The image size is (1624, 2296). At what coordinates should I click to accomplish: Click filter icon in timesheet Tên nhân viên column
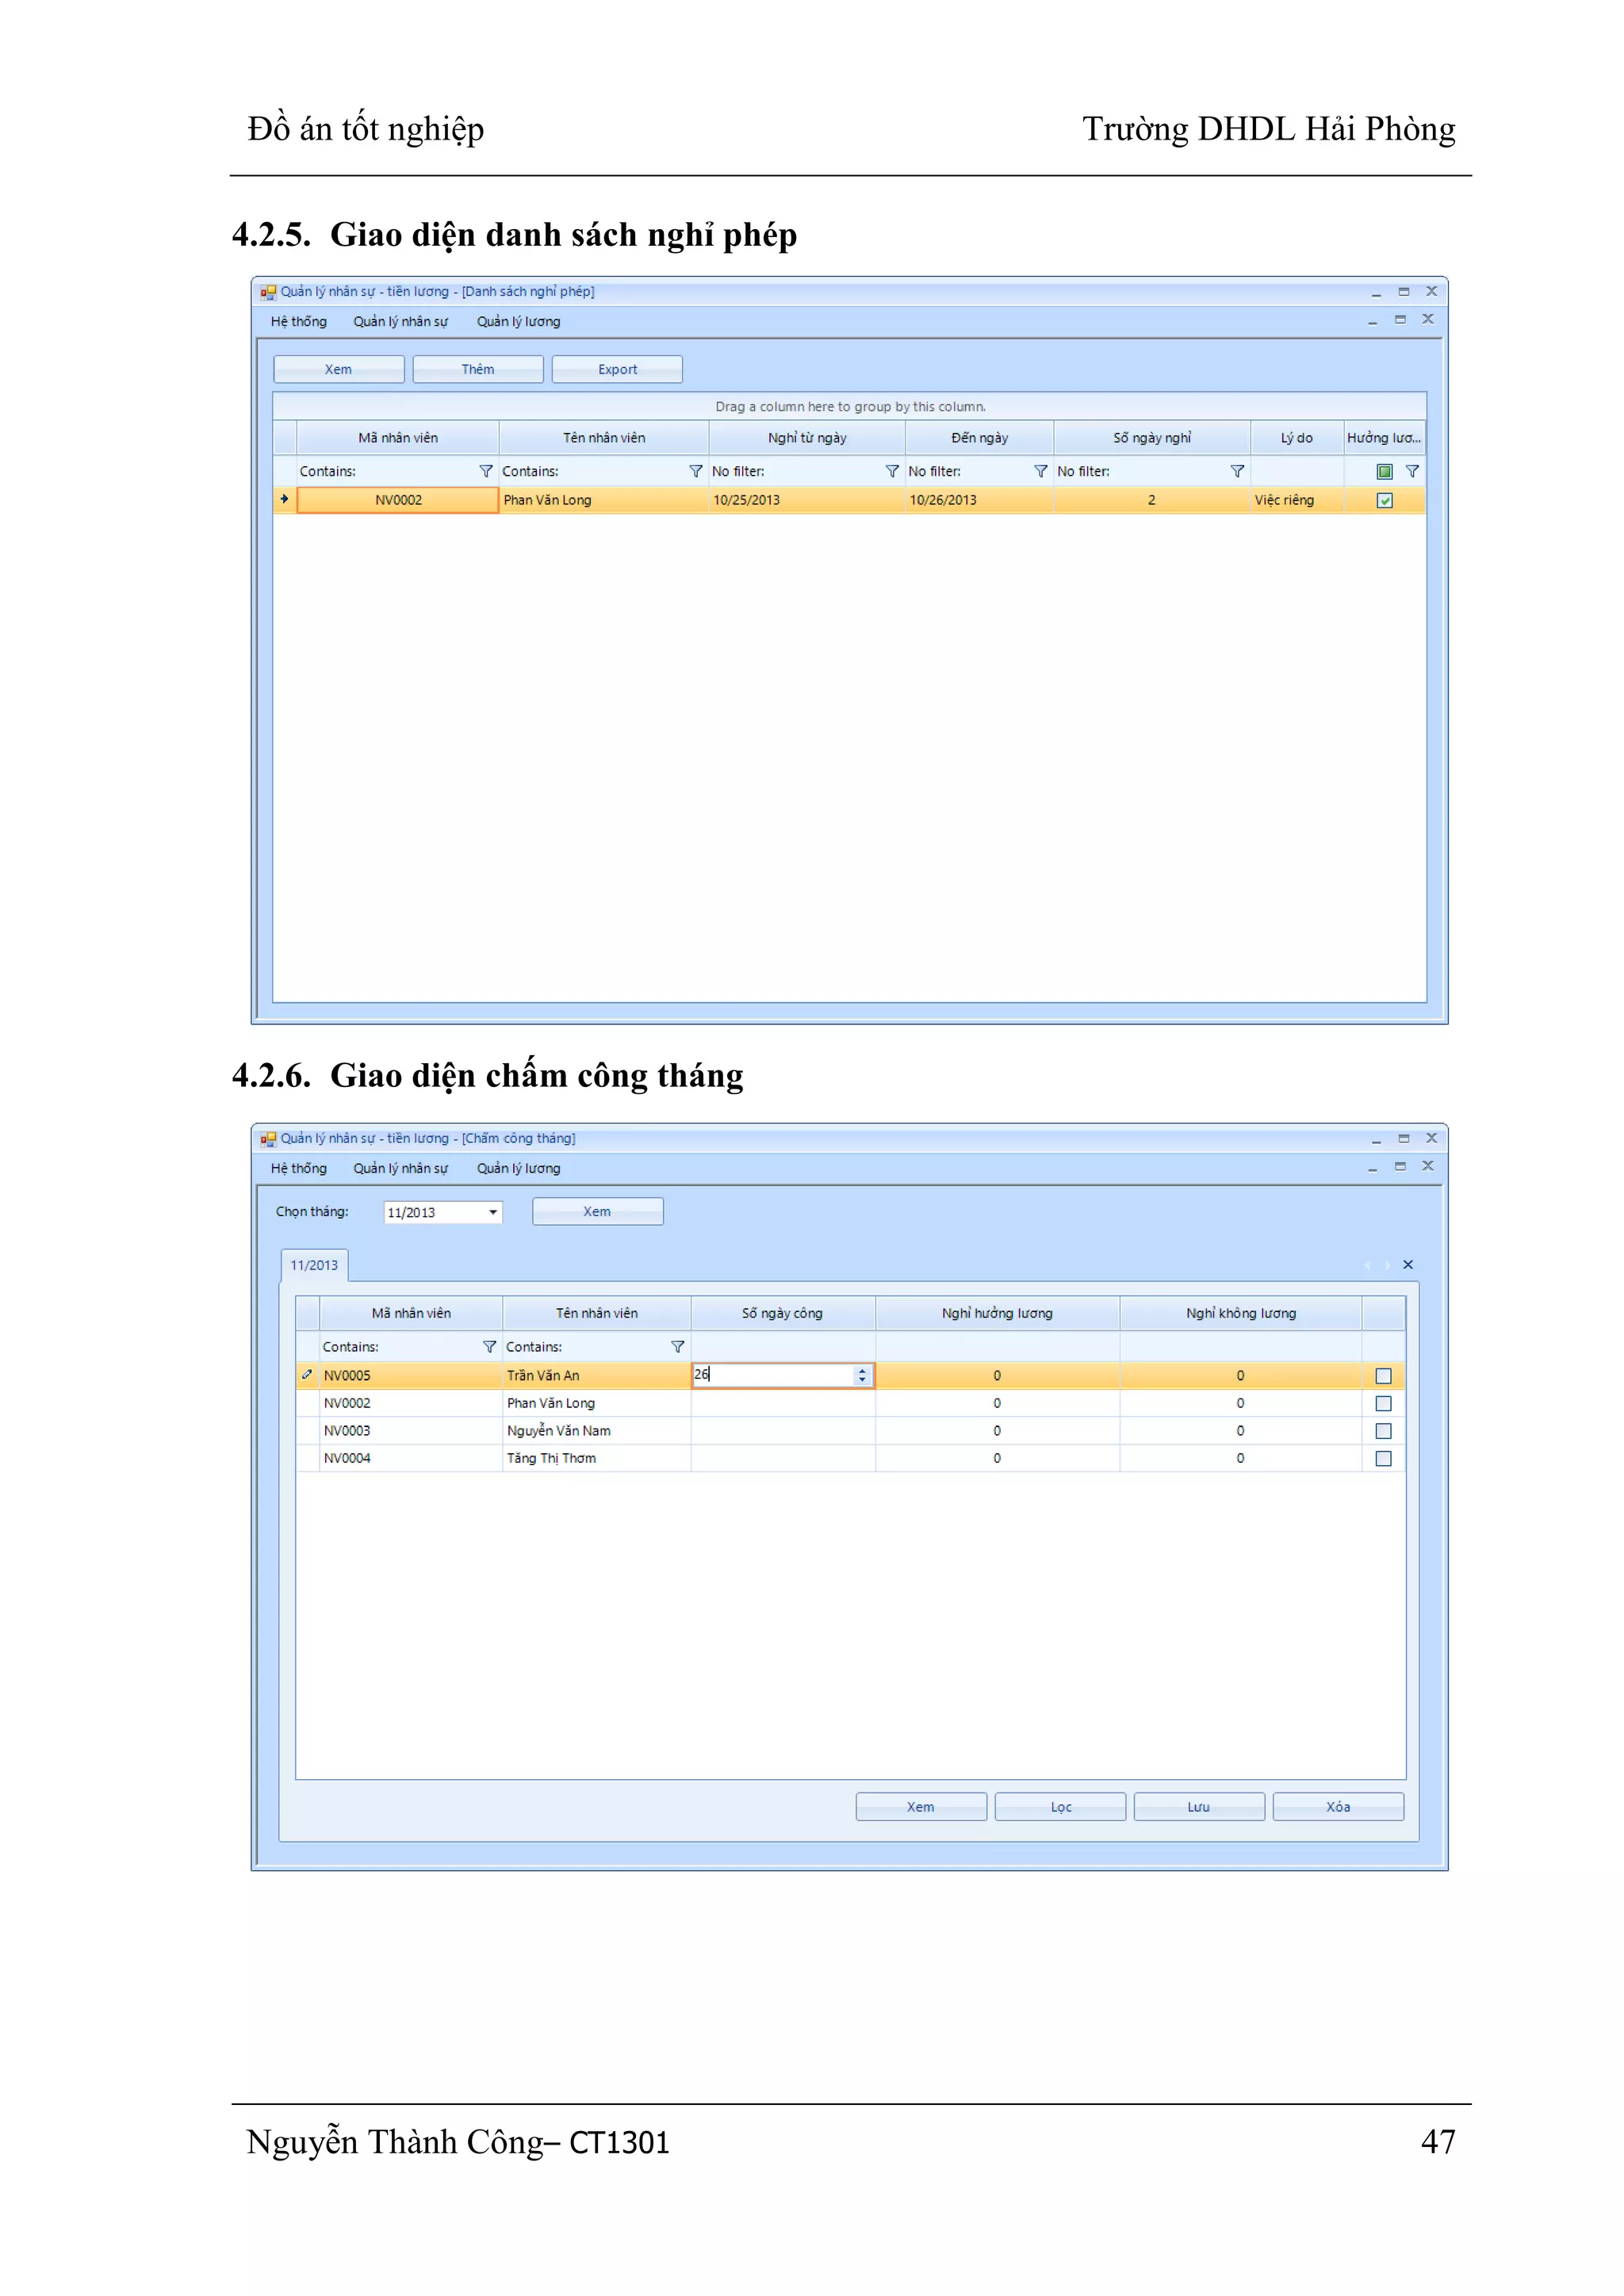677,1347
